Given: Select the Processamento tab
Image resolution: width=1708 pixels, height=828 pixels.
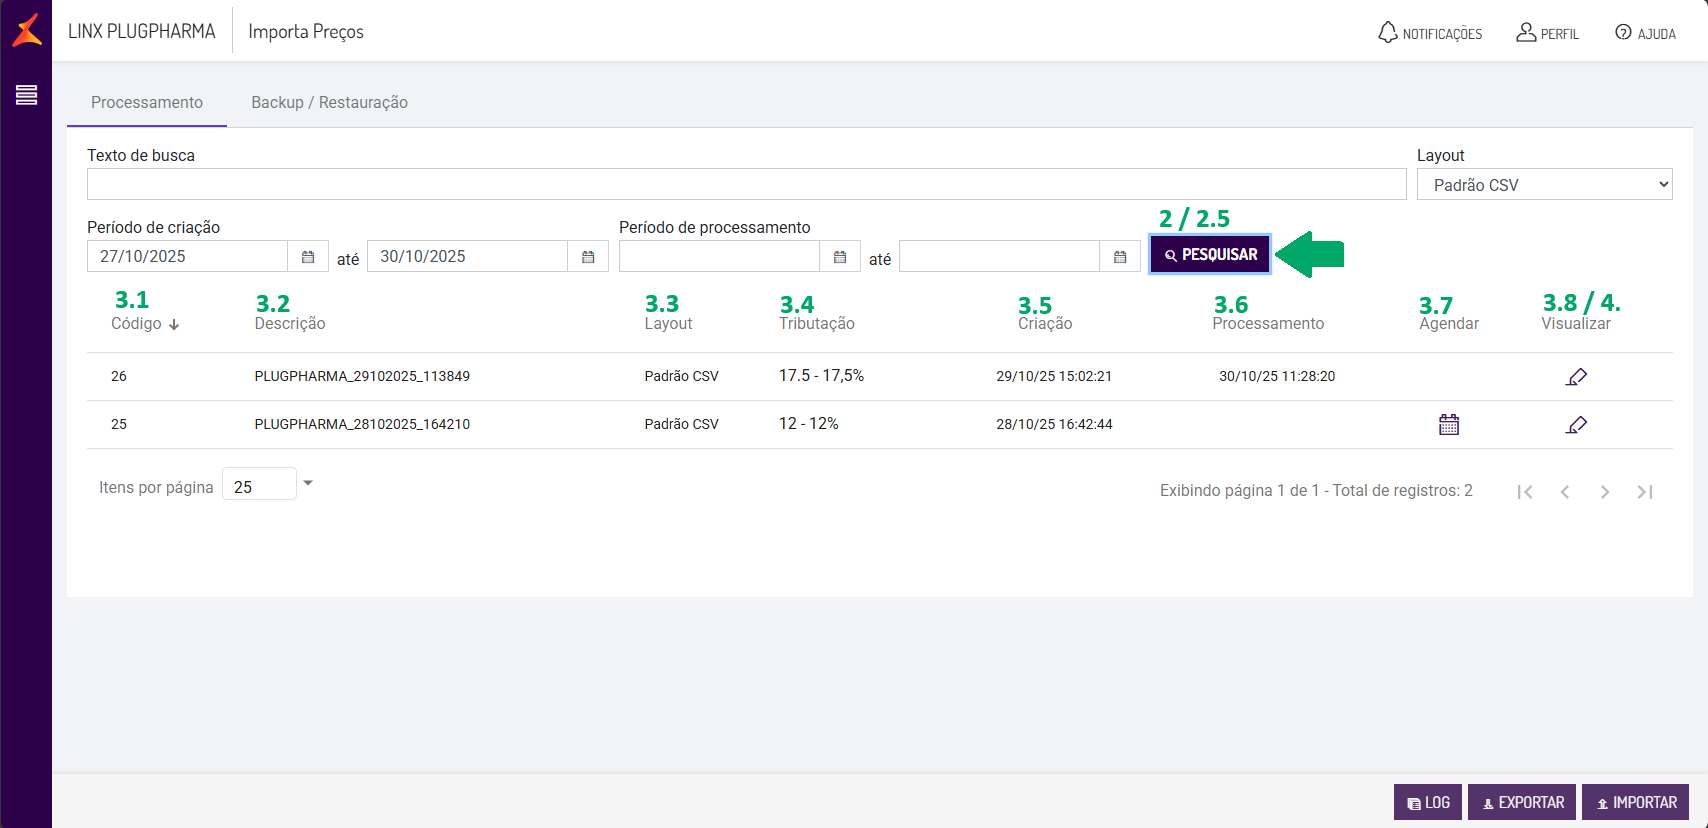Looking at the screenshot, I should click(147, 102).
